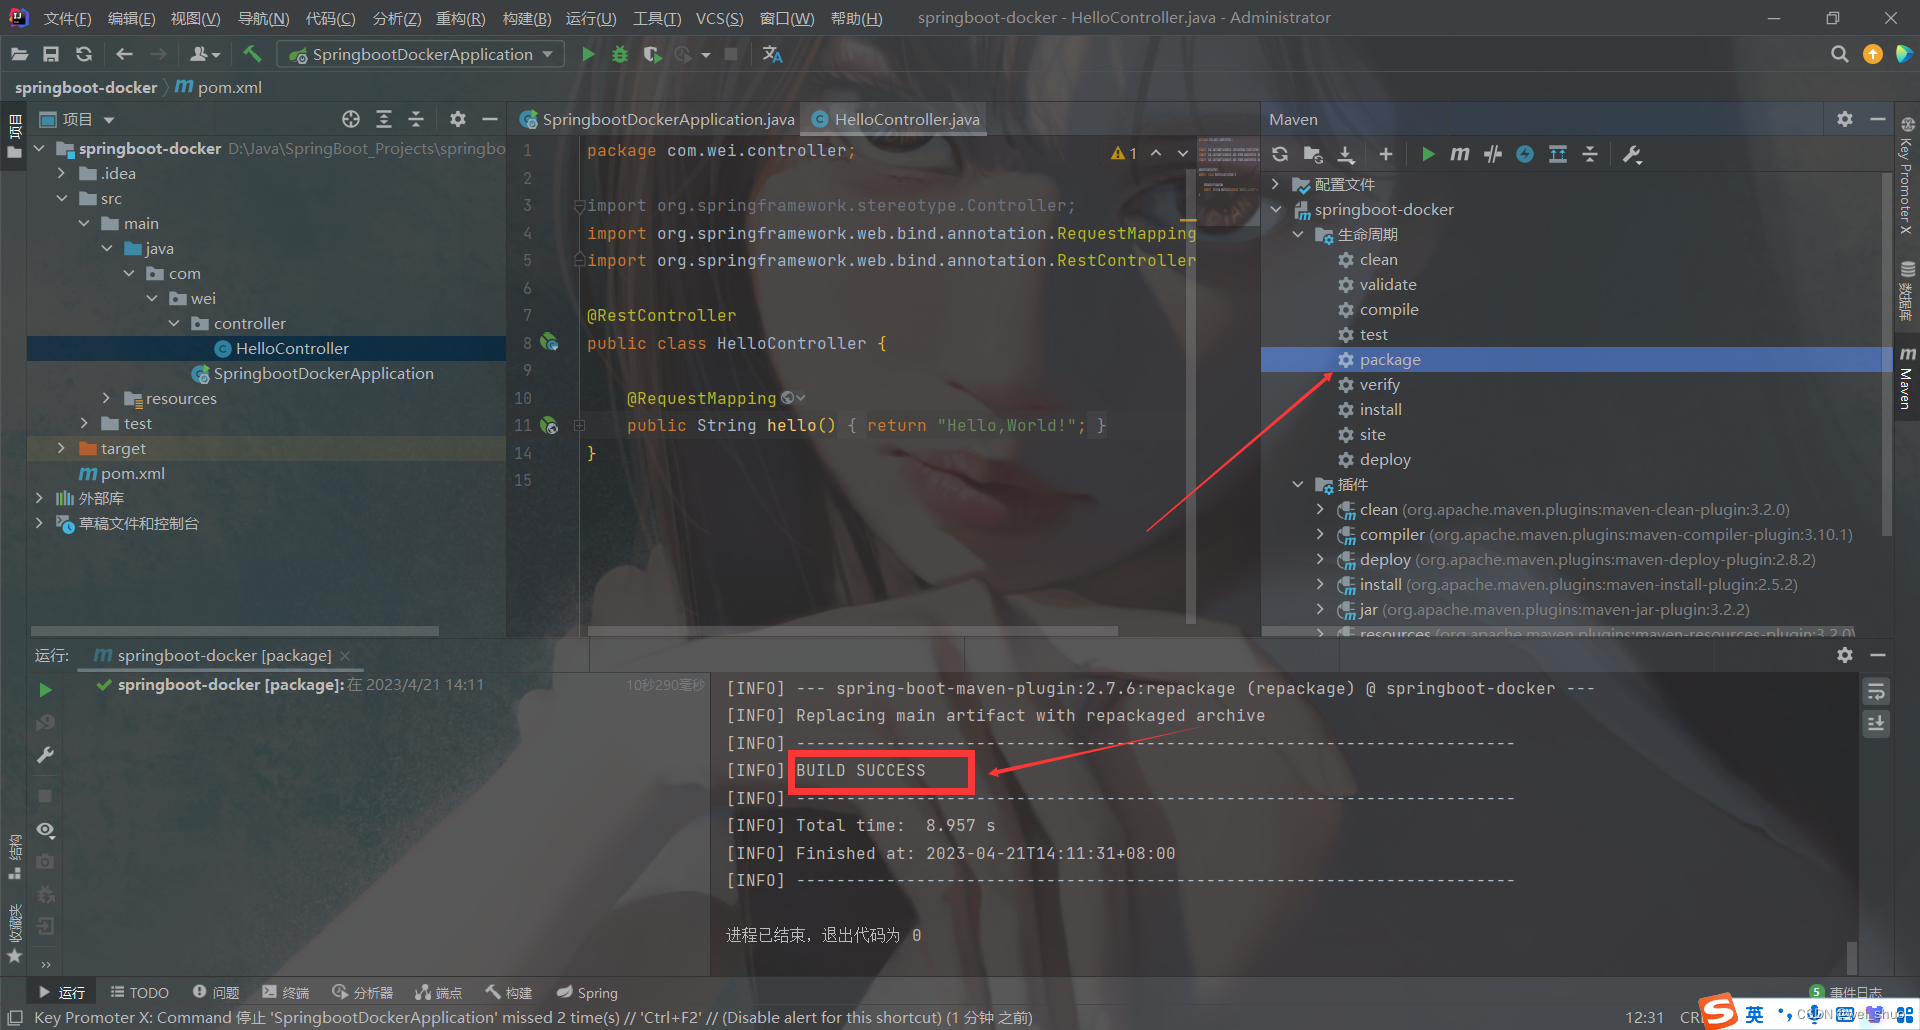This screenshot has height=1030, width=1920.
Task: Click the wrench icon in Run panel
Action: tap(45, 755)
